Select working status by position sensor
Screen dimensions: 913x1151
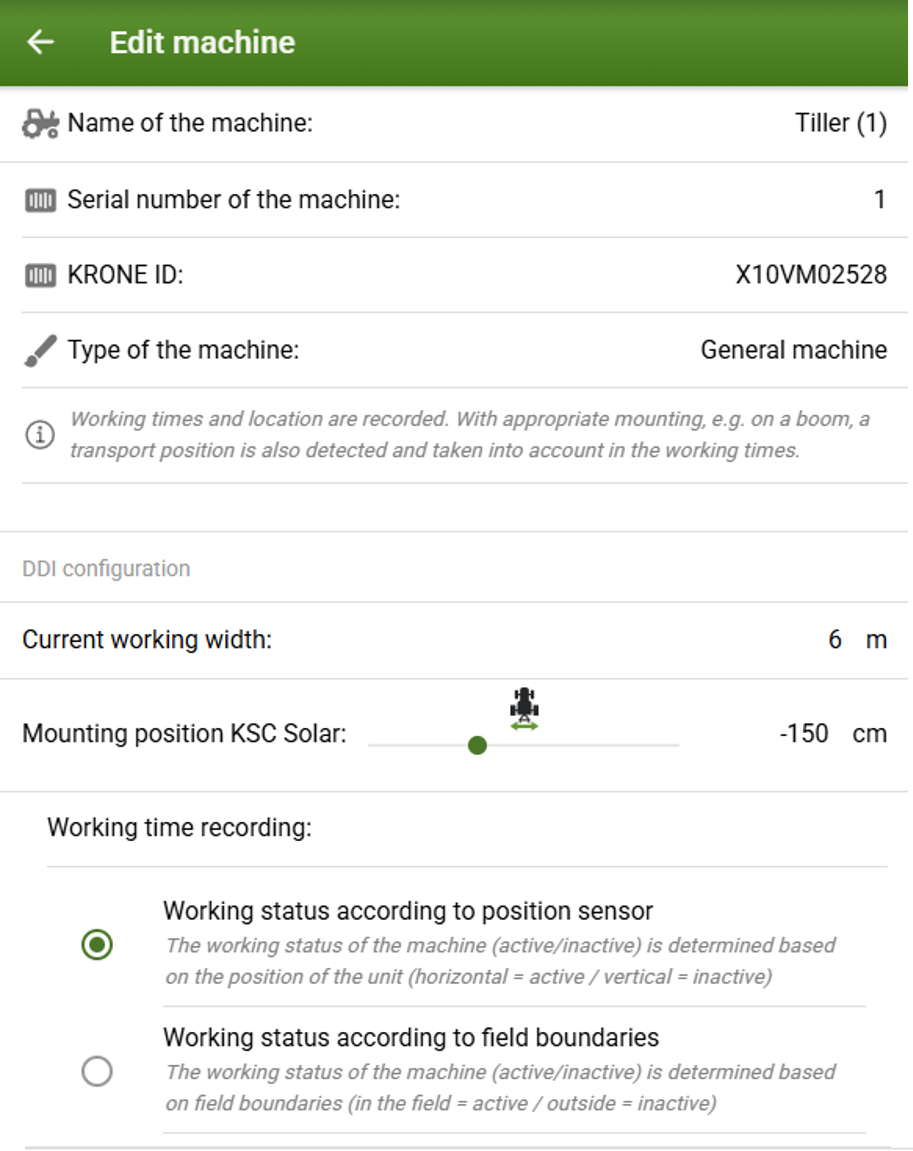[x=97, y=945]
